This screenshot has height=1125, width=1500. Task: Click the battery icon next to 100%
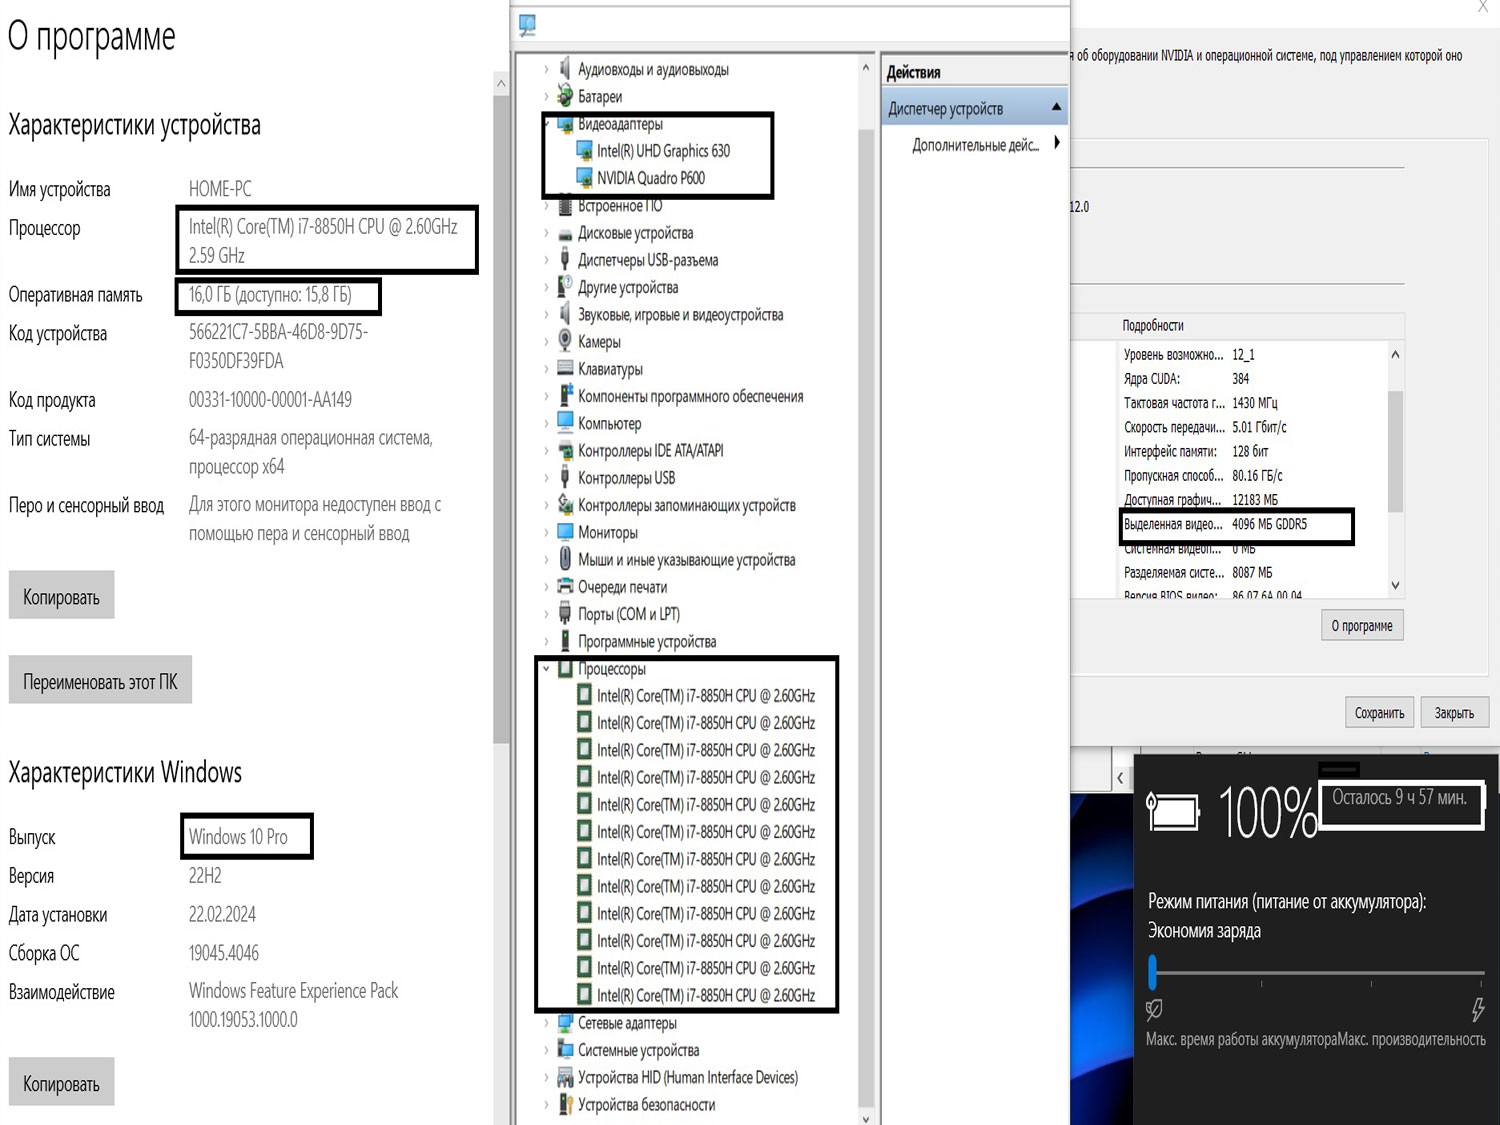pyautogui.click(x=1173, y=812)
